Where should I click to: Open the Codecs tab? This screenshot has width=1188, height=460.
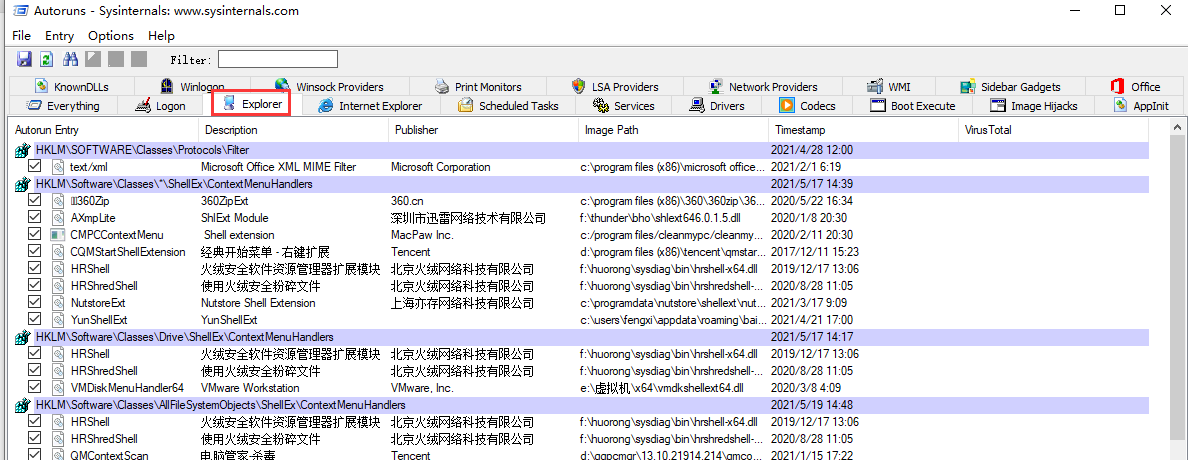coord(808,105)
